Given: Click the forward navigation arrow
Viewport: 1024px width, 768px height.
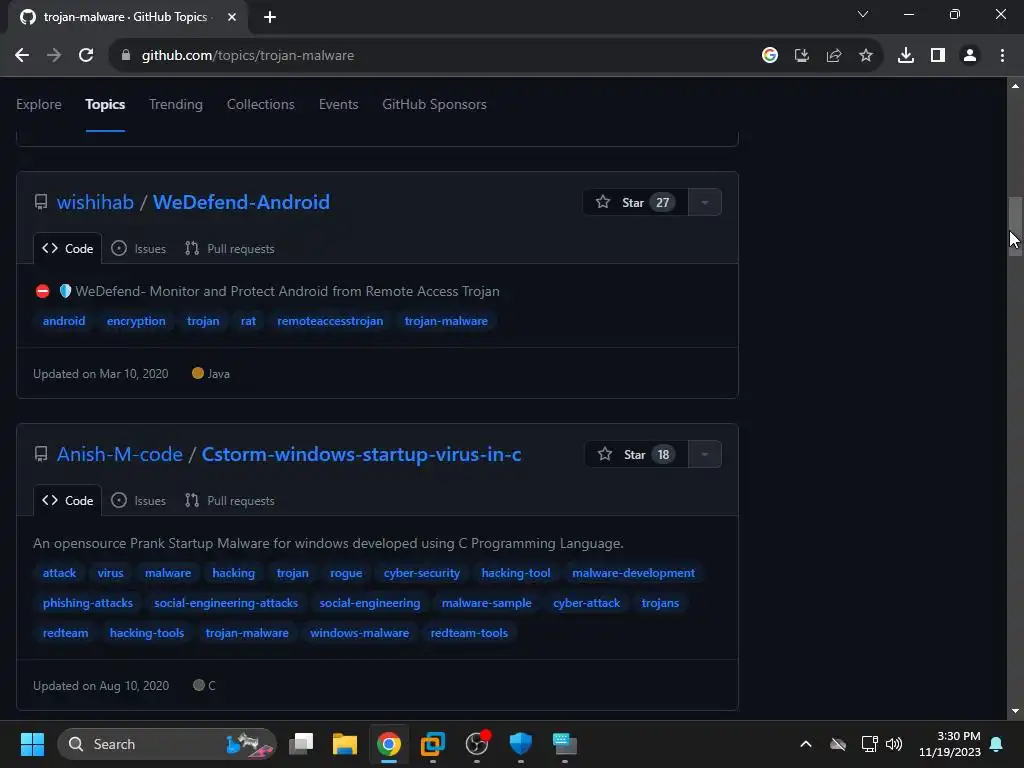Looking at the screenshot, I should [x=54, y=56].
